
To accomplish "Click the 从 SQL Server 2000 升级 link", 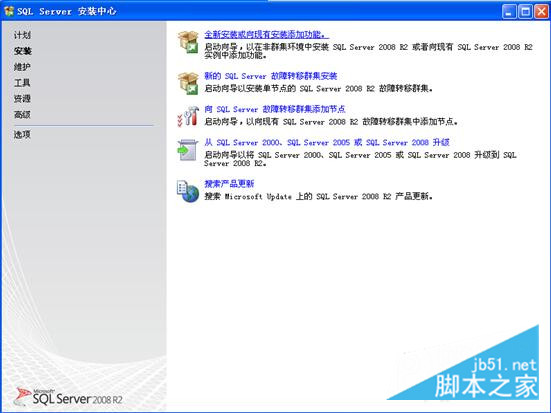I will pos(327,142).
